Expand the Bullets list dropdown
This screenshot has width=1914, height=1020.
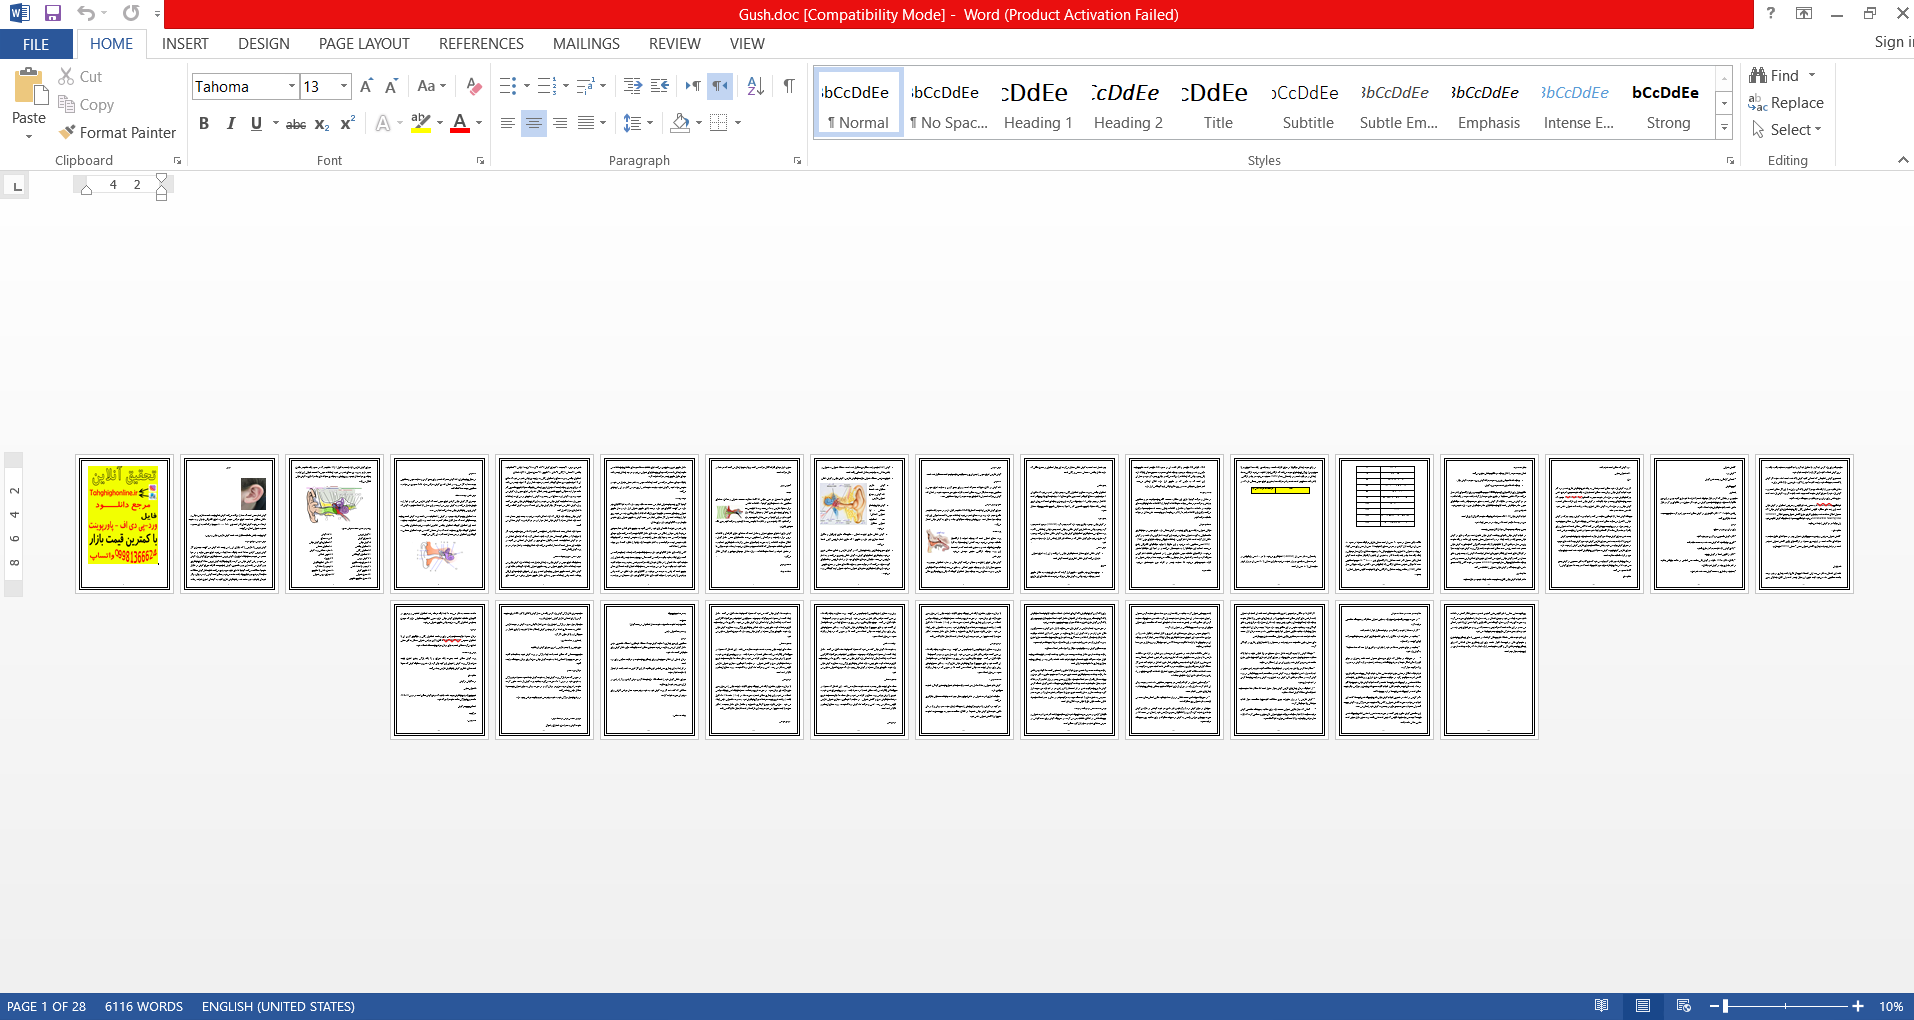point(527,86)
